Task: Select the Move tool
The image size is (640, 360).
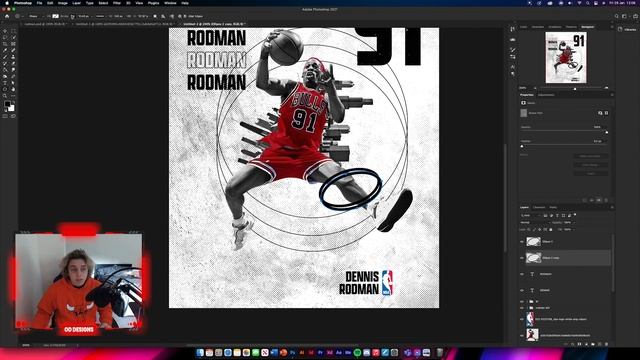Action: coord(5,31)
